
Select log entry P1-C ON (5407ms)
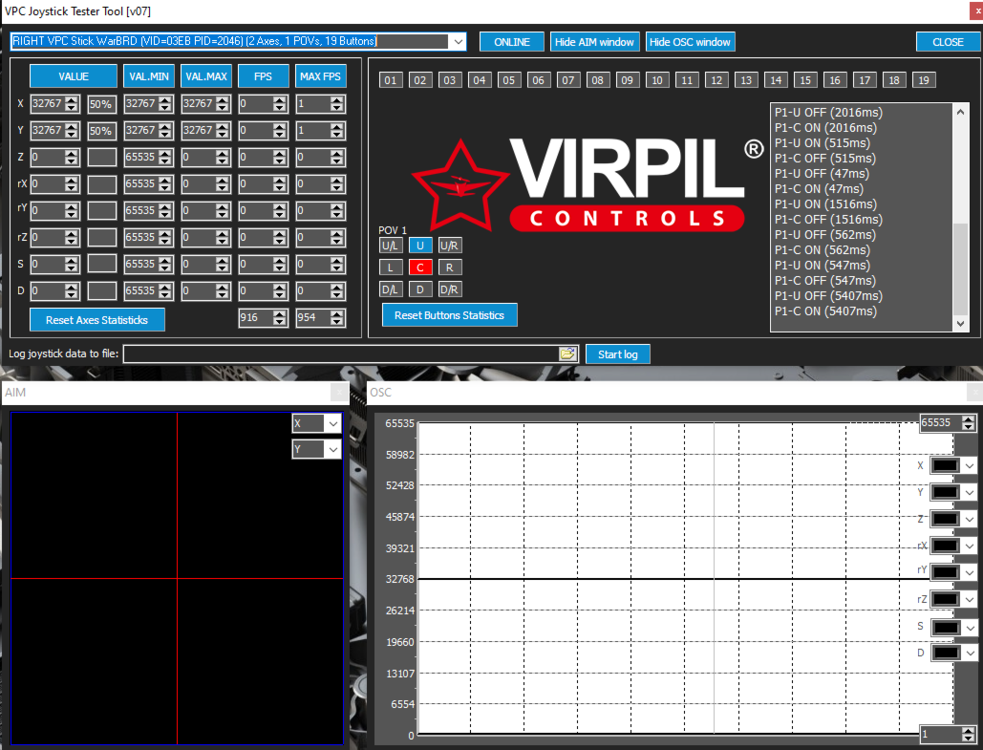[826, 311]
